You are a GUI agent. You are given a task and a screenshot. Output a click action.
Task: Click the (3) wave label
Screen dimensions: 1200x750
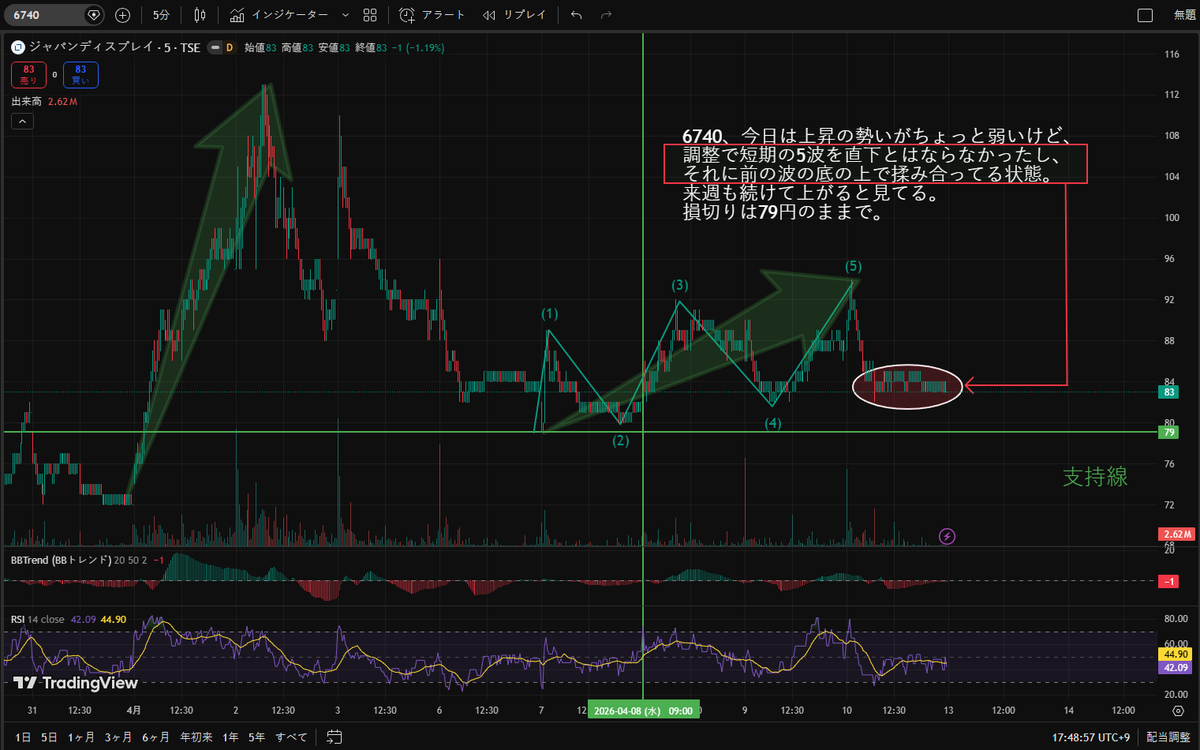(x=679, y=286)
